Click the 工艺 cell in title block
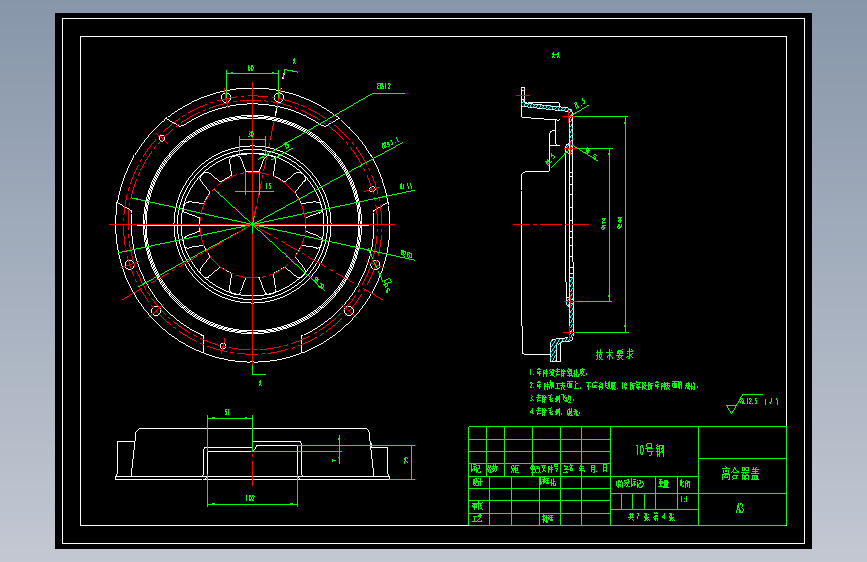The width and height of the screenshot is (867, 562). coord(477,519)
